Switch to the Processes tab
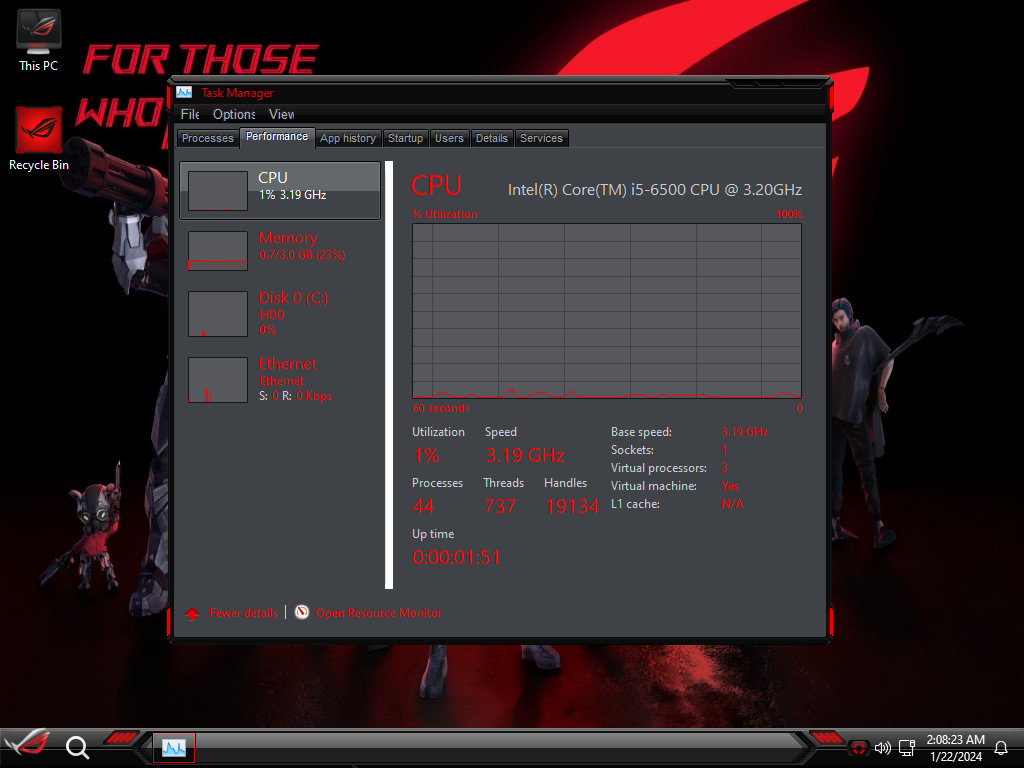Screen dimensions: 1024x768 coord(208,138)
